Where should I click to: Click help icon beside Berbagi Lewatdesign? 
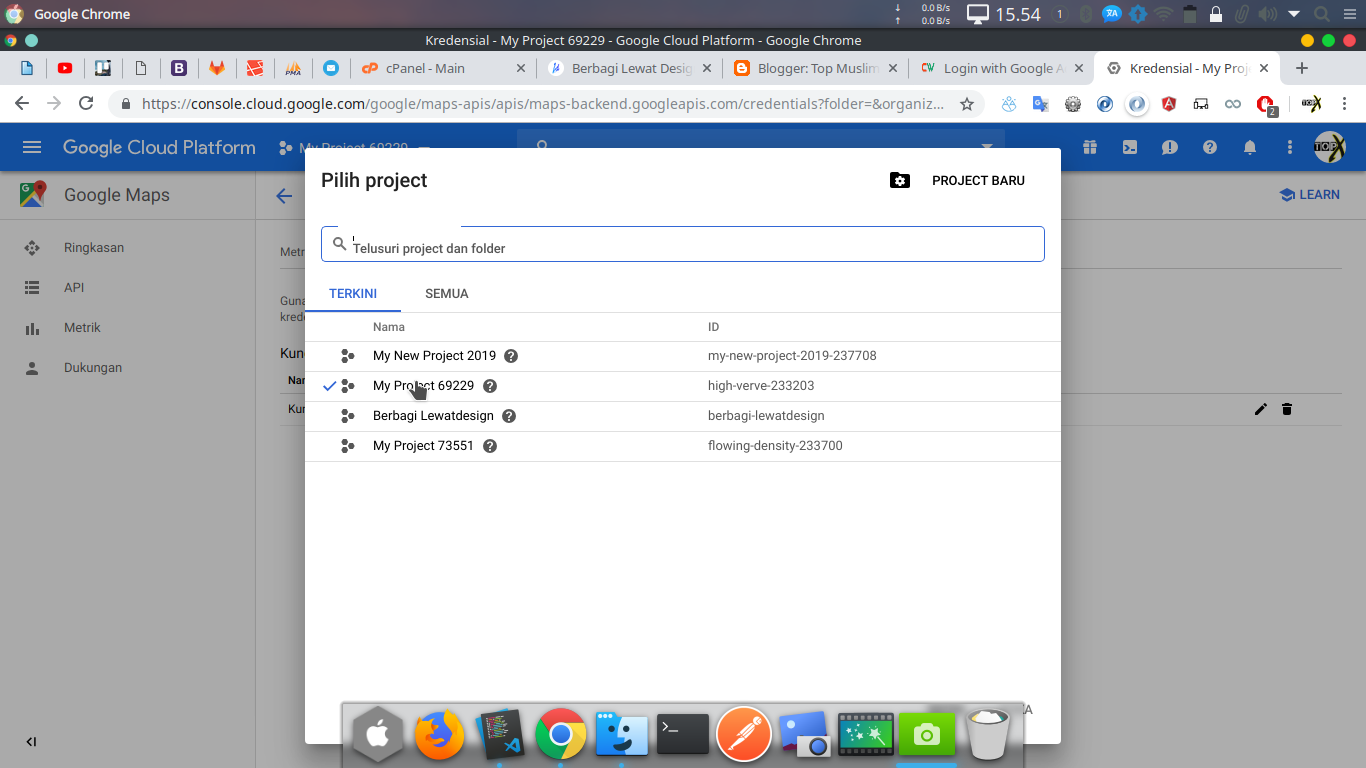(509, 416)
